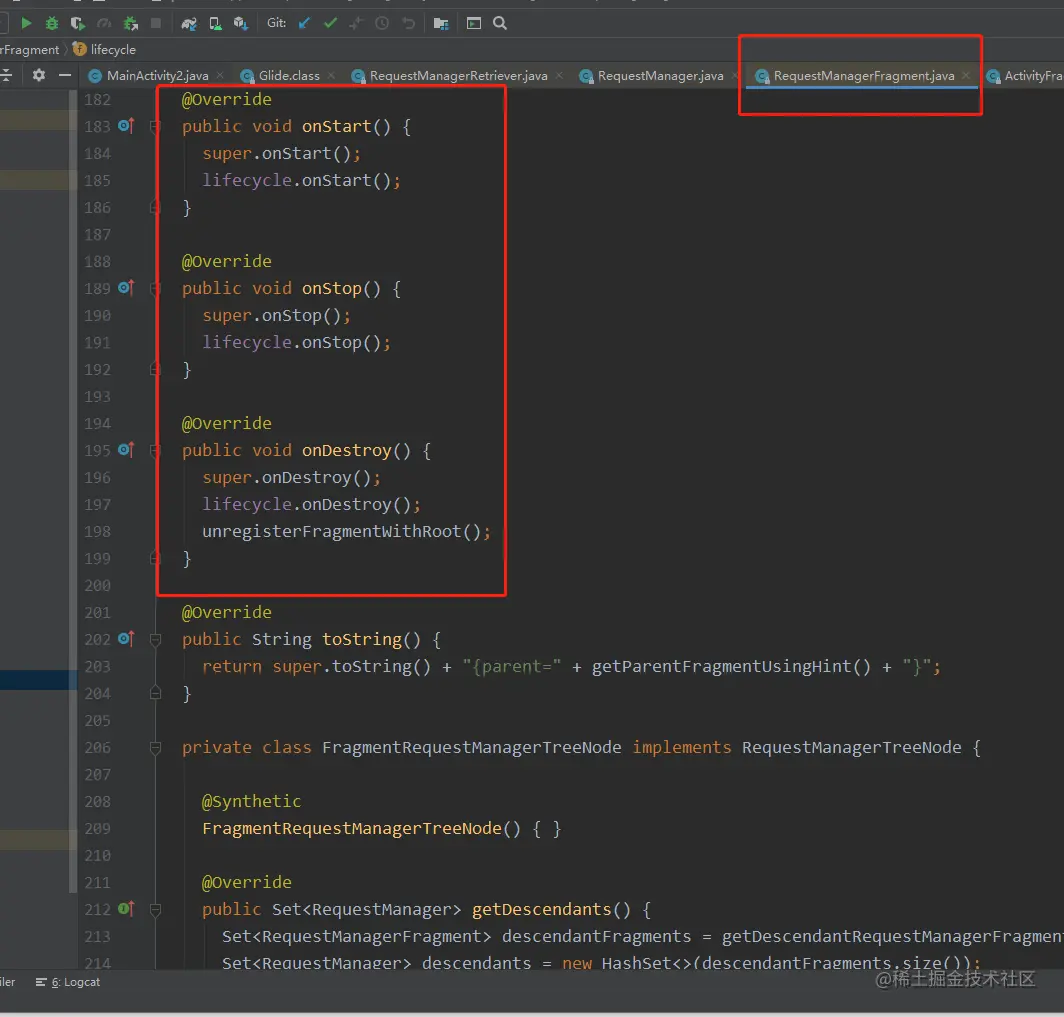This screenshot has width=1064, height=1017.
Task: Close the MainActivity2.java tab
Action: 221,75
